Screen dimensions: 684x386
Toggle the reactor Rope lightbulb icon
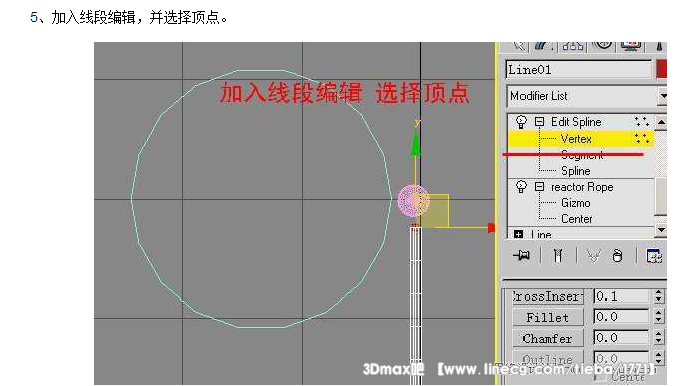click(521, 187)
